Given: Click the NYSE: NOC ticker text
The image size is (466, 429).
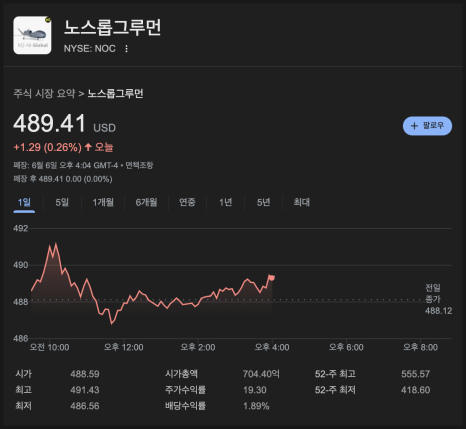Looking at the screenshot, I should [90, 49].
